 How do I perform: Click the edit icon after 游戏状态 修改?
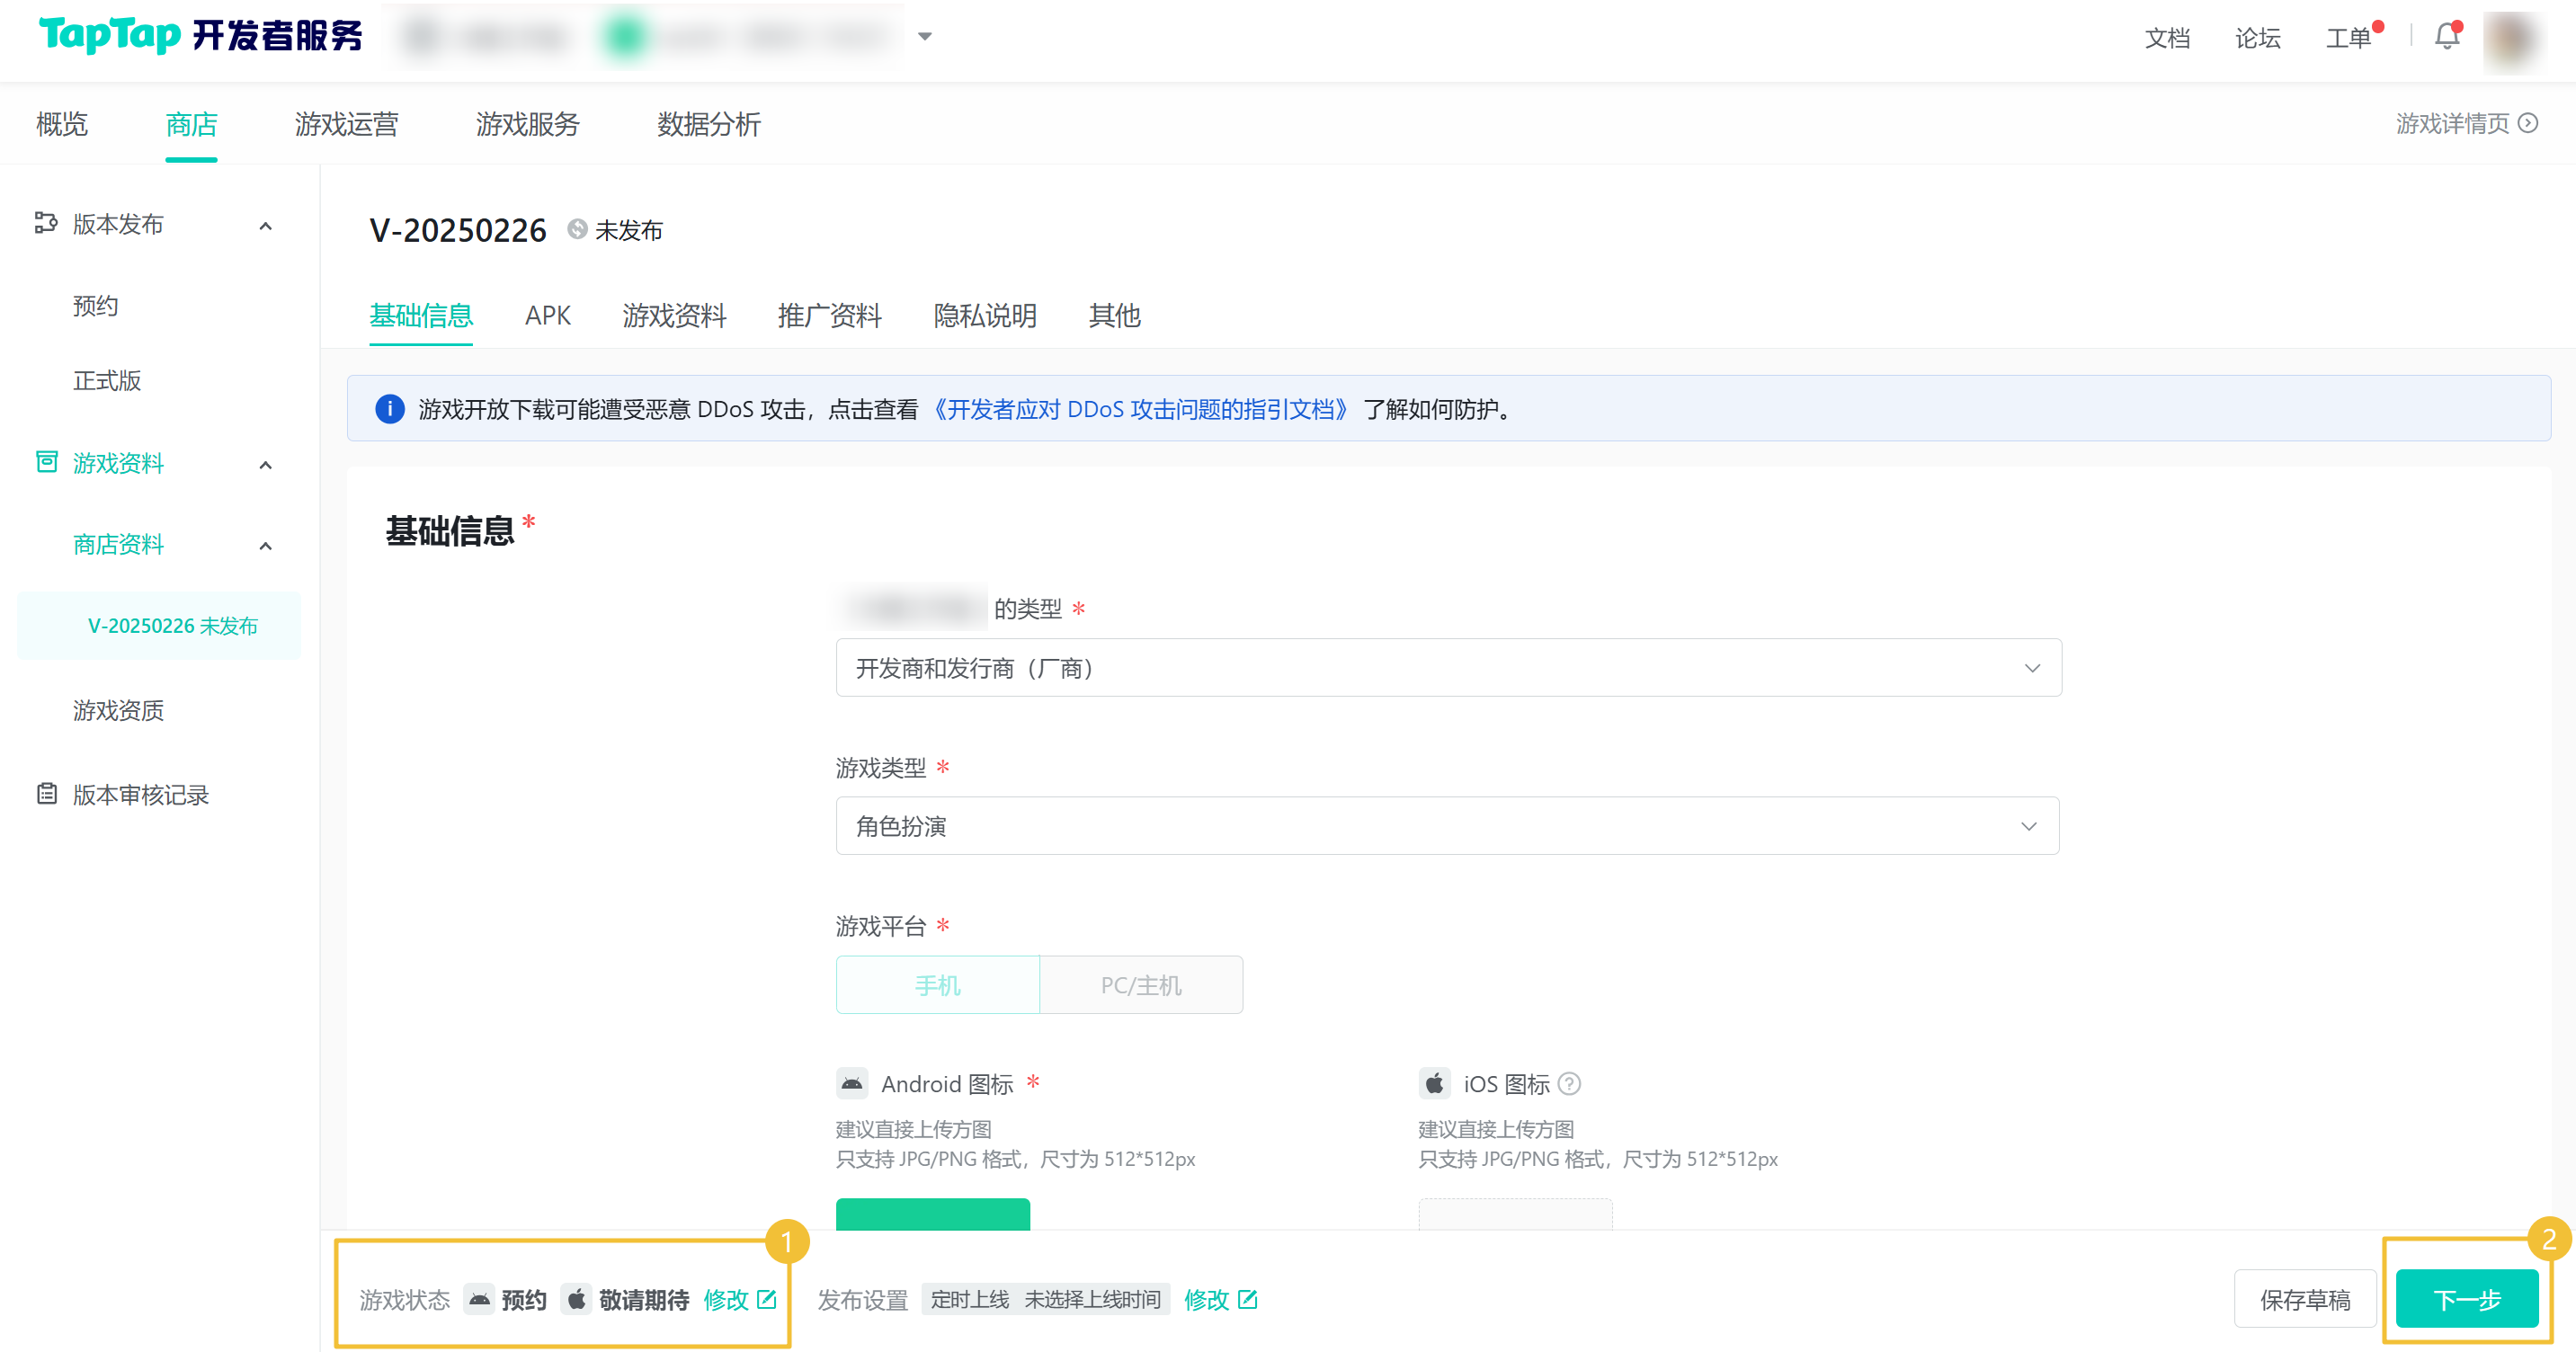767,1299
